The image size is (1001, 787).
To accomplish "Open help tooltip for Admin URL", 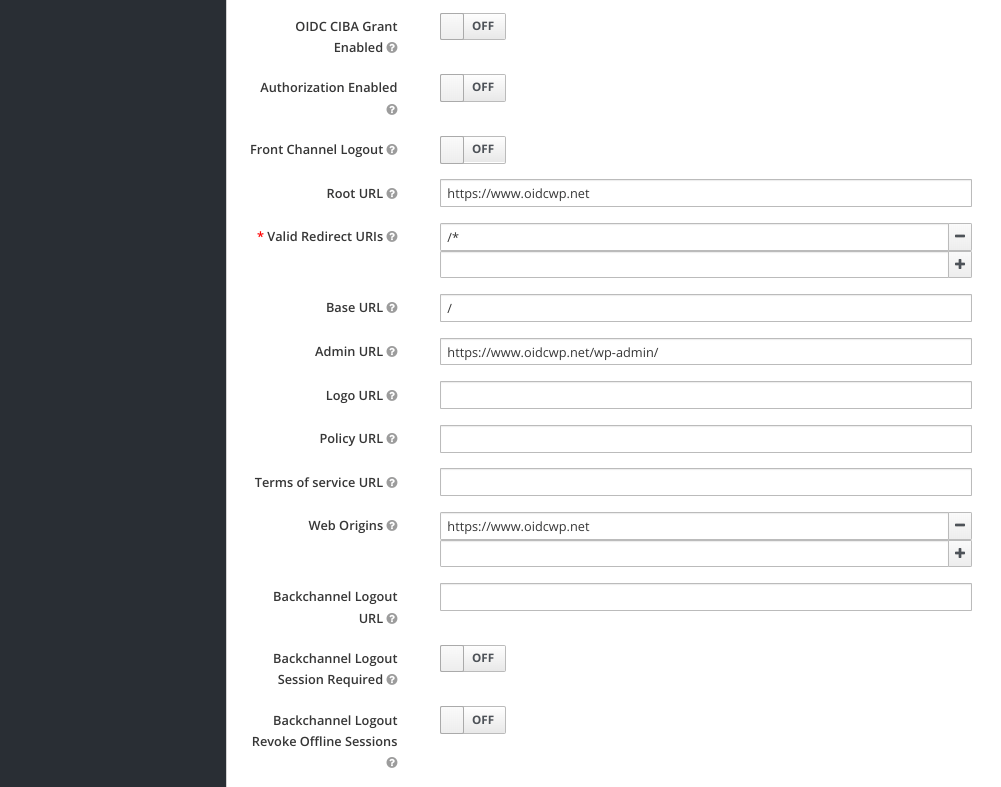I will [392, 351].
